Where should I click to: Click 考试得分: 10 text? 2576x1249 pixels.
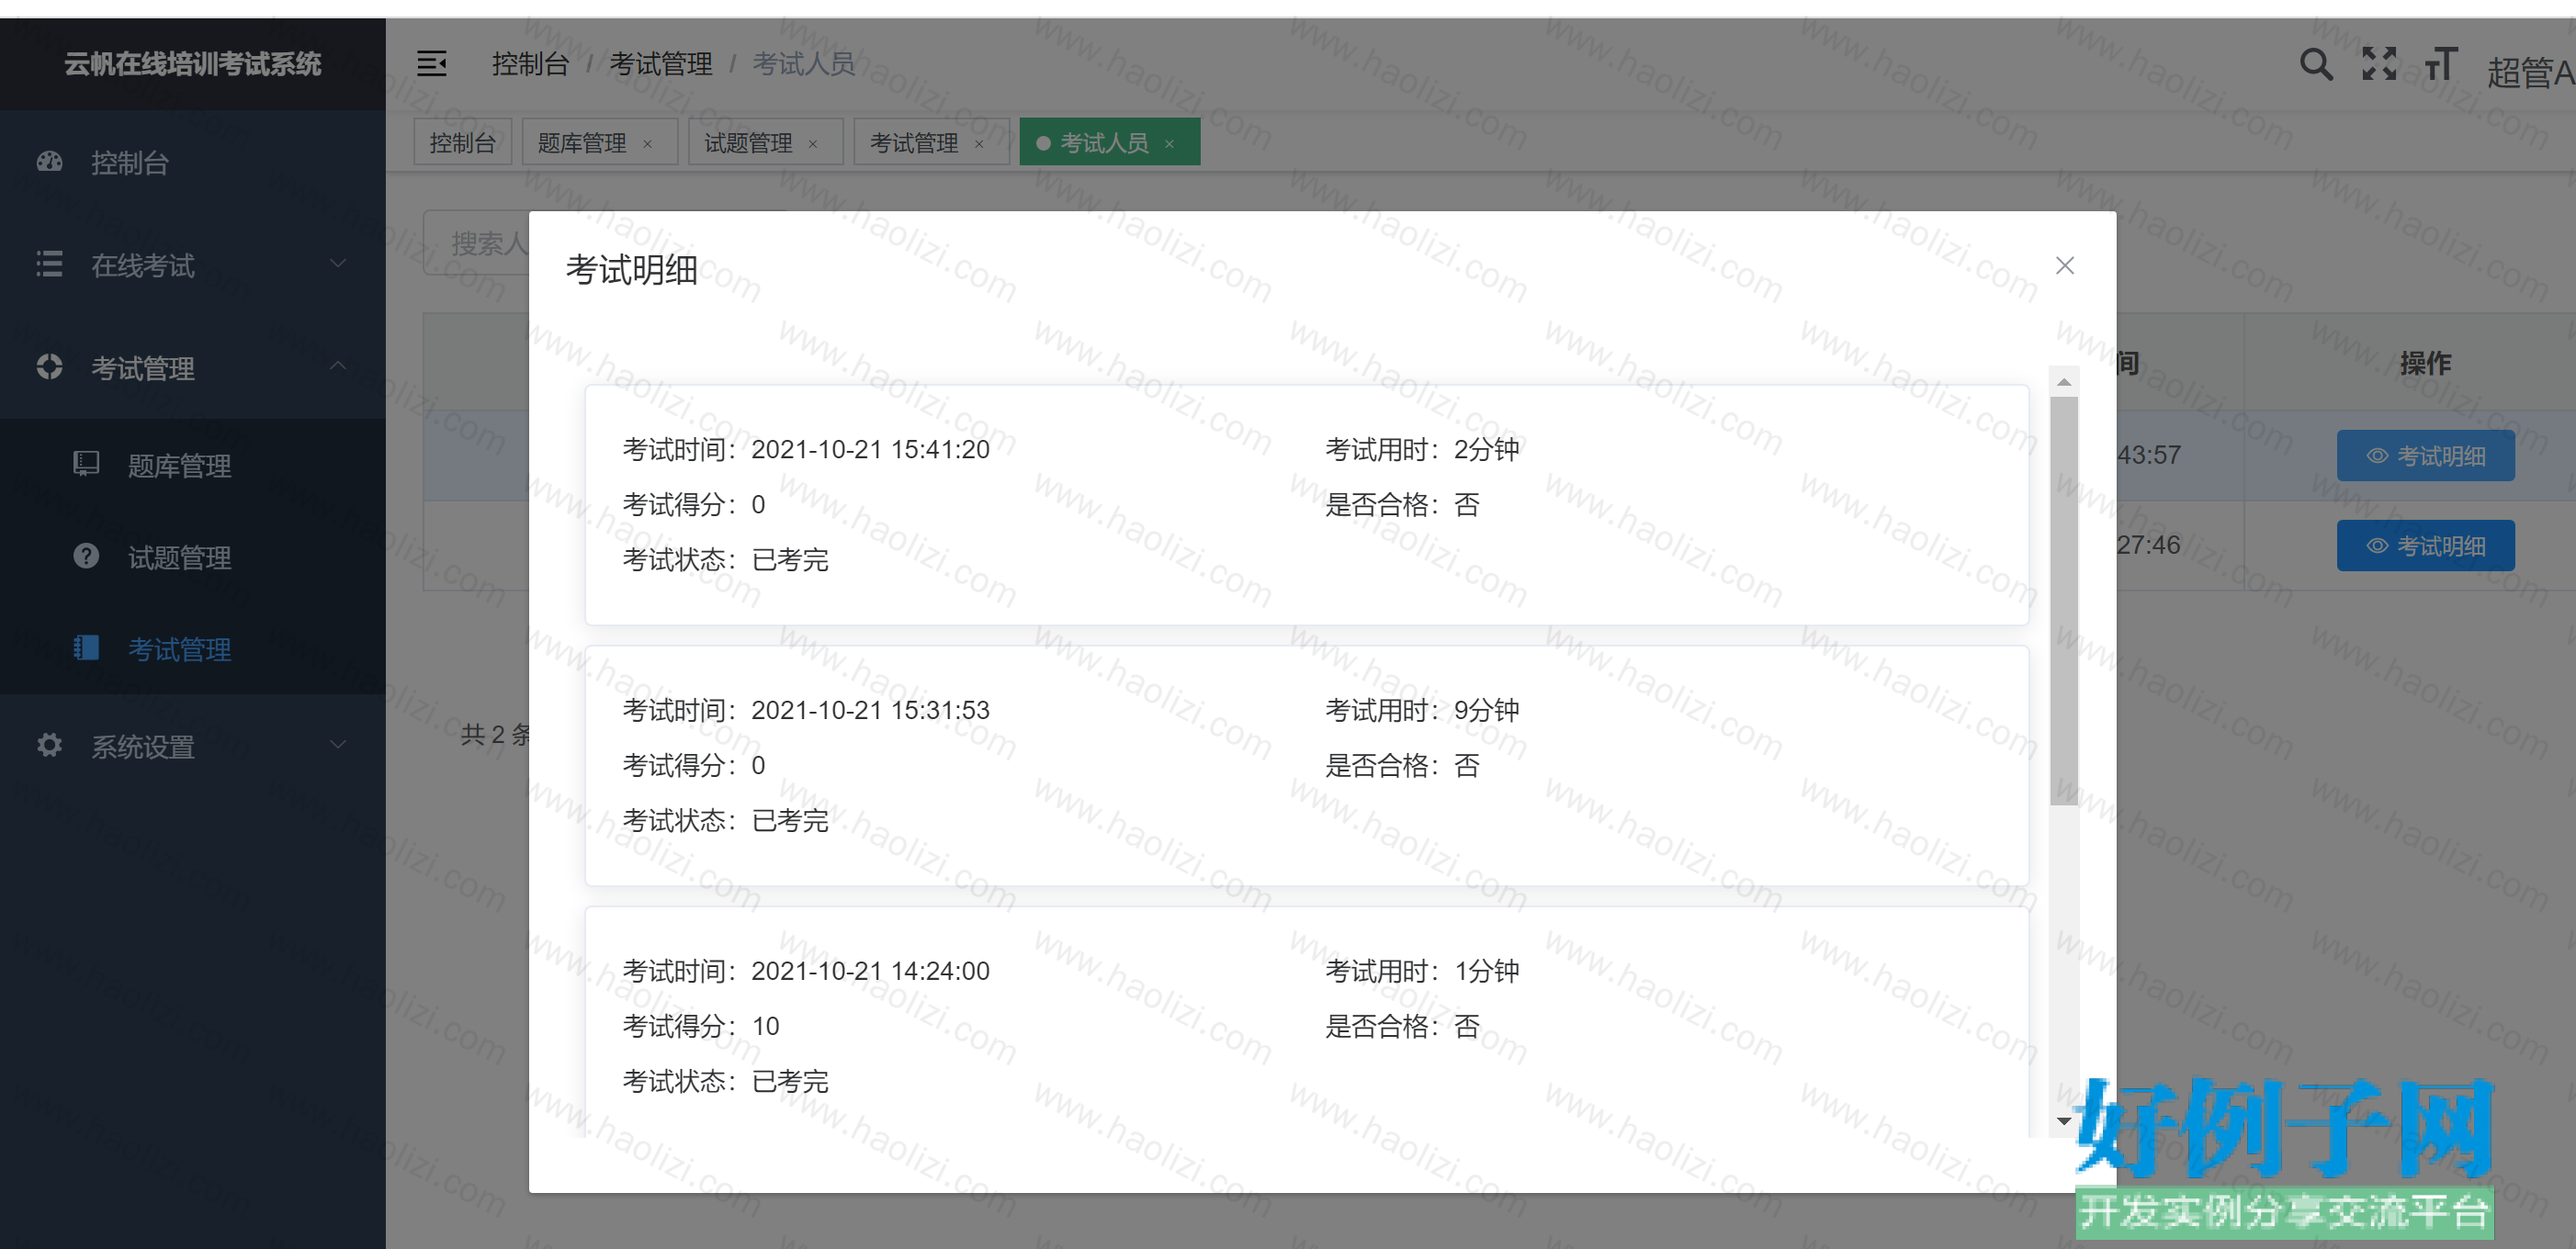701,1026
